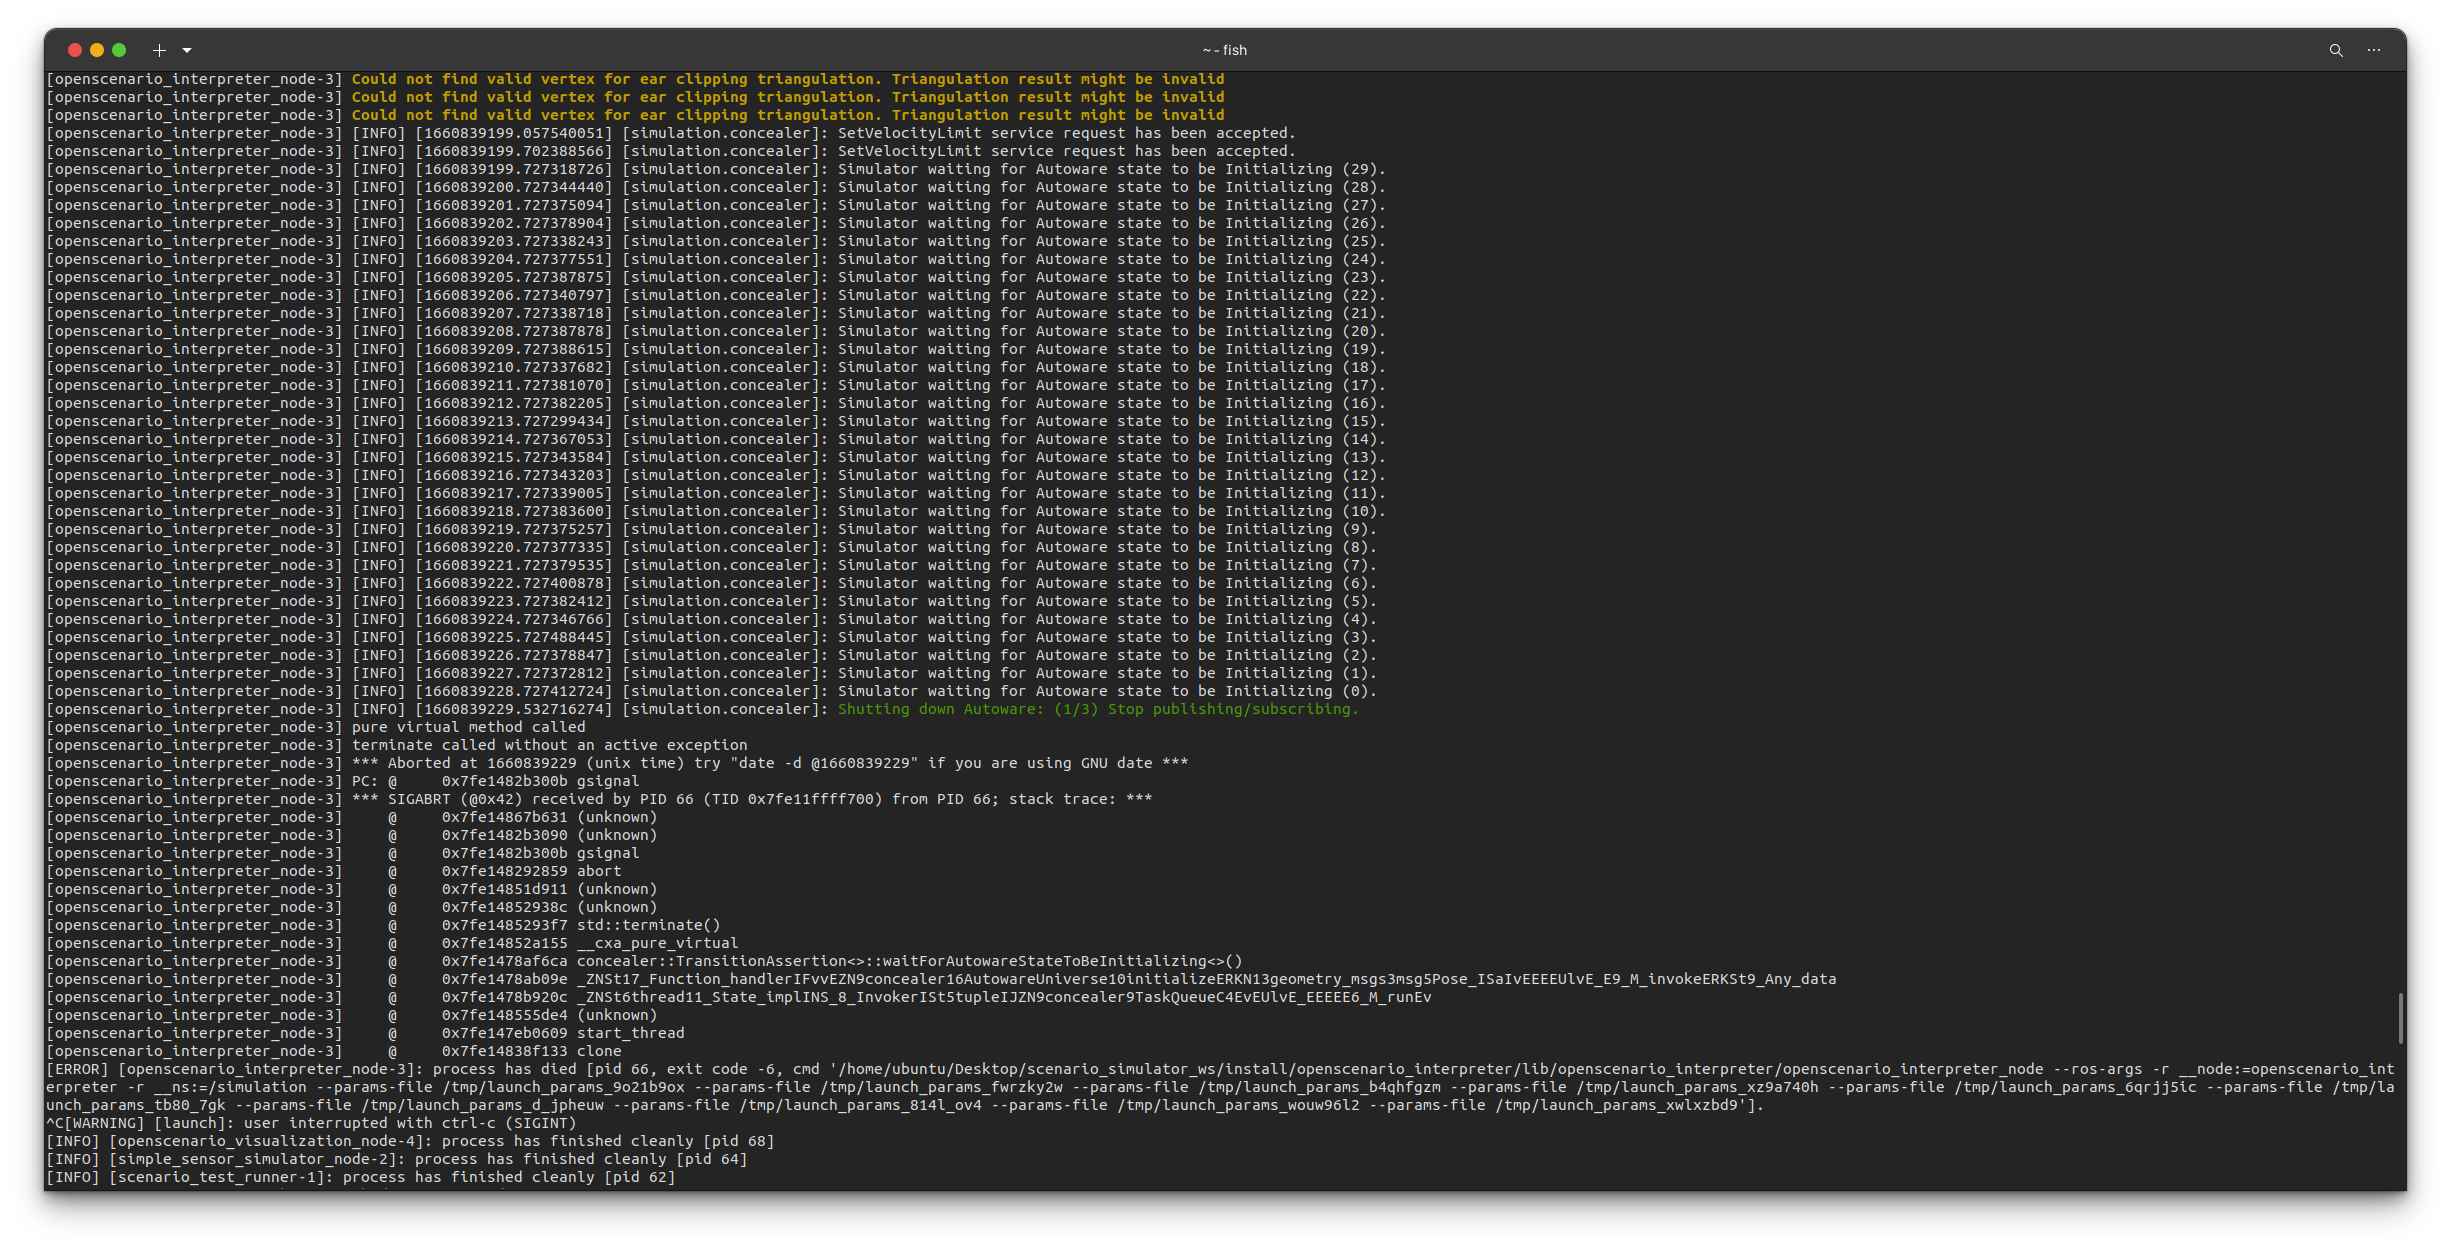The height and width of the screenshot is (1251, 2451).
Task: Click the red close window button
Action: coord(74,50)
